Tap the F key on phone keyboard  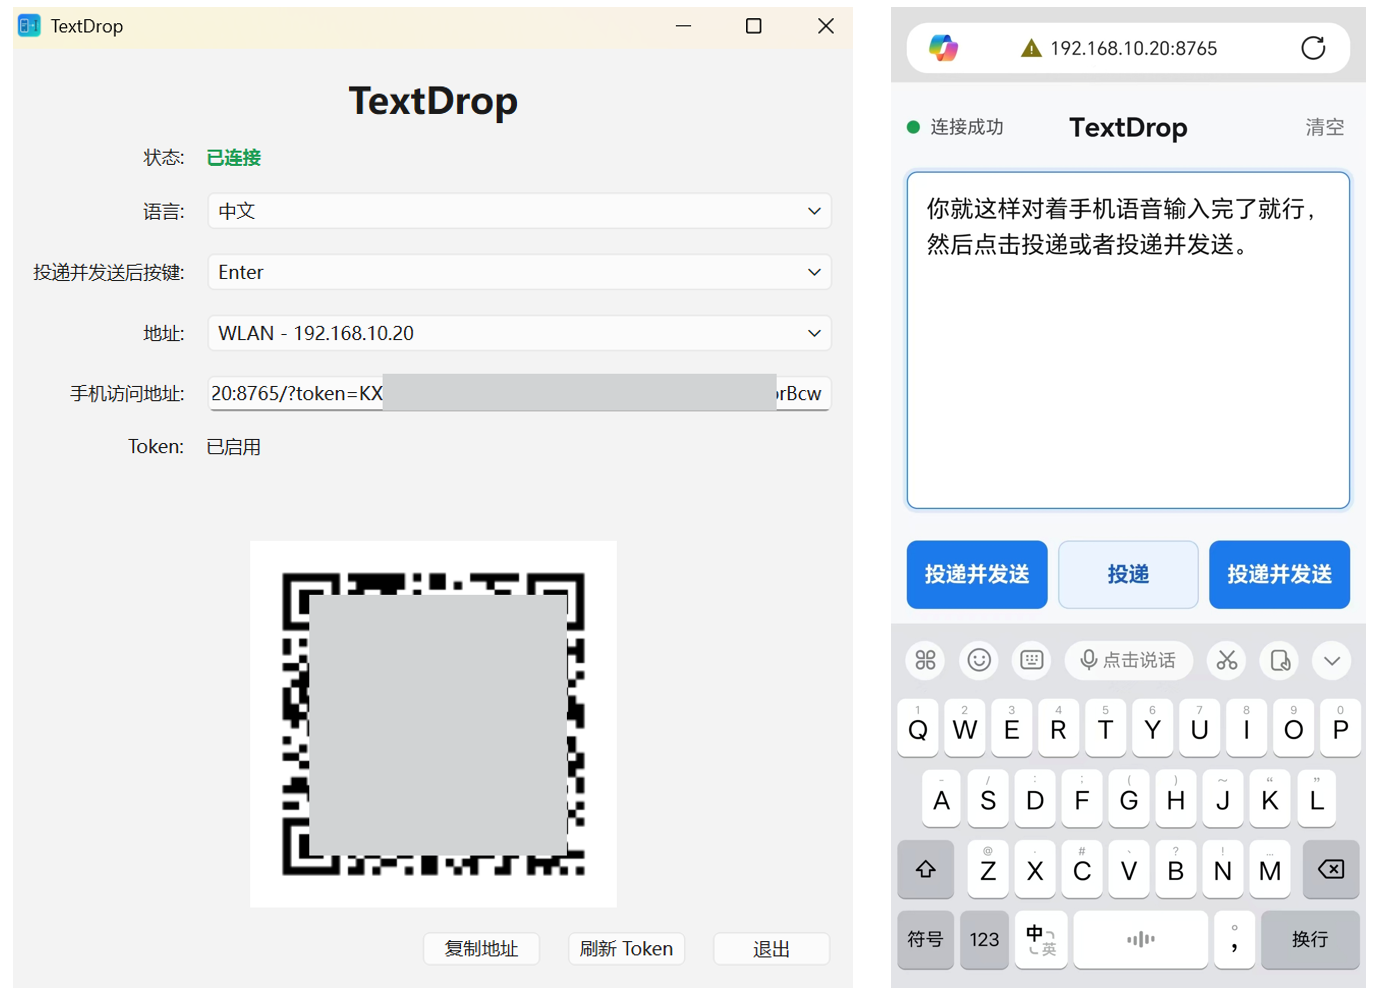click(1082, 799)
